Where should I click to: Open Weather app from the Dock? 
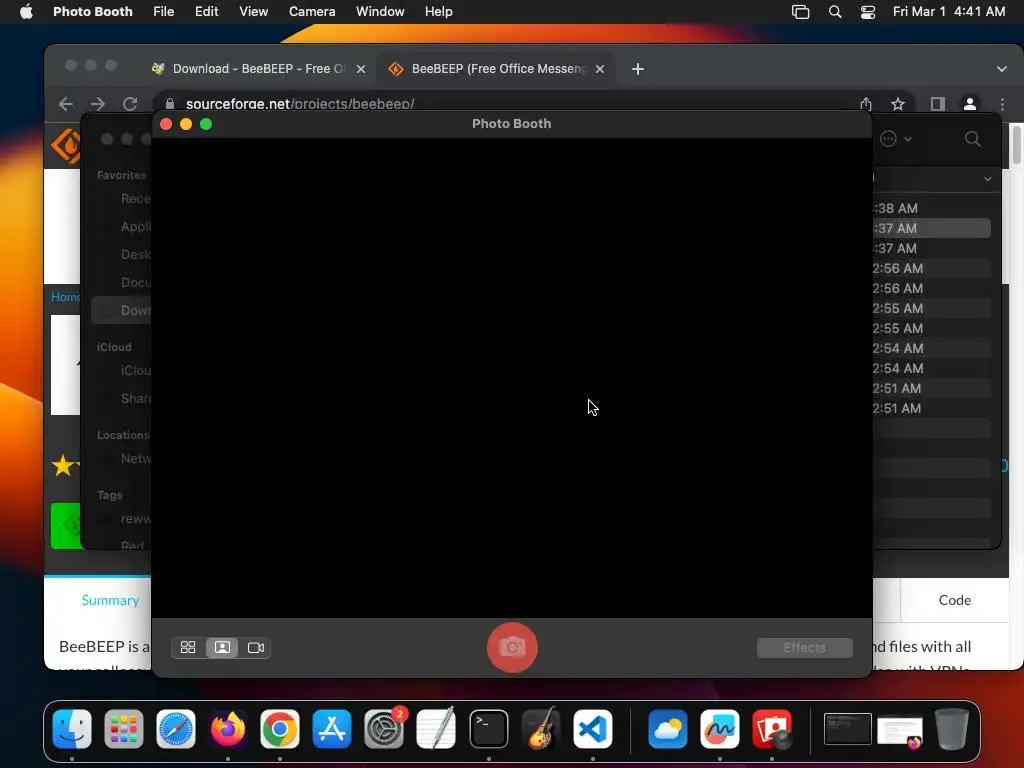pyautogui.click(x=667, y=729)
